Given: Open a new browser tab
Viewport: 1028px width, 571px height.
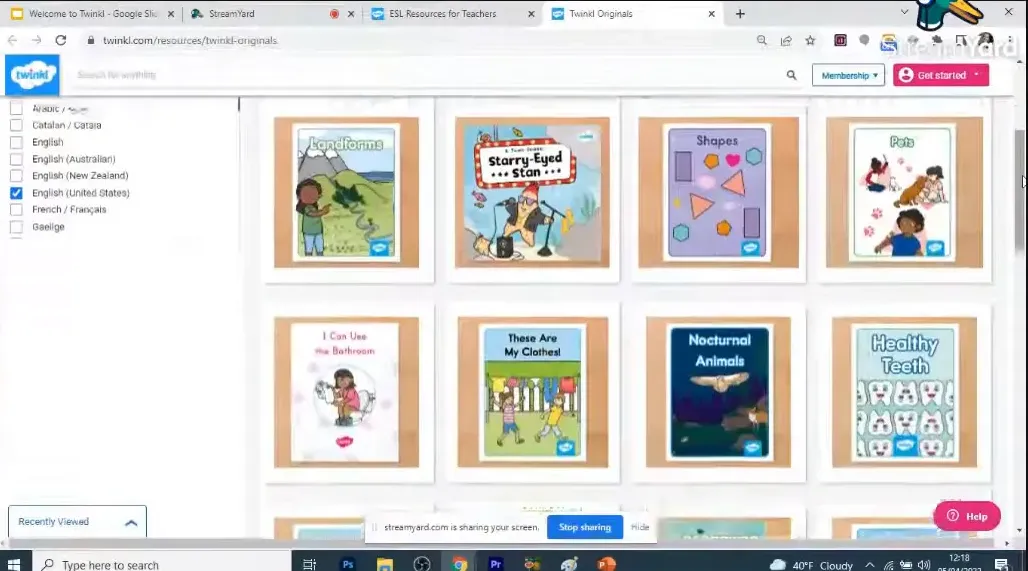Looking at the screenshot, I should (x=740, y=14).
